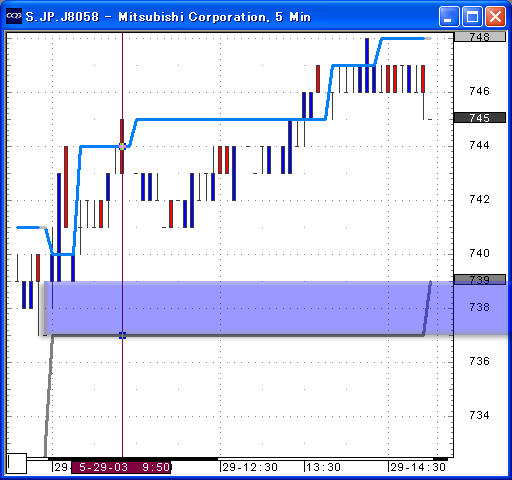Click the 5-29-03 9:50 time cursor label
This screenshot has height=480, width=512.
[121, 467]
